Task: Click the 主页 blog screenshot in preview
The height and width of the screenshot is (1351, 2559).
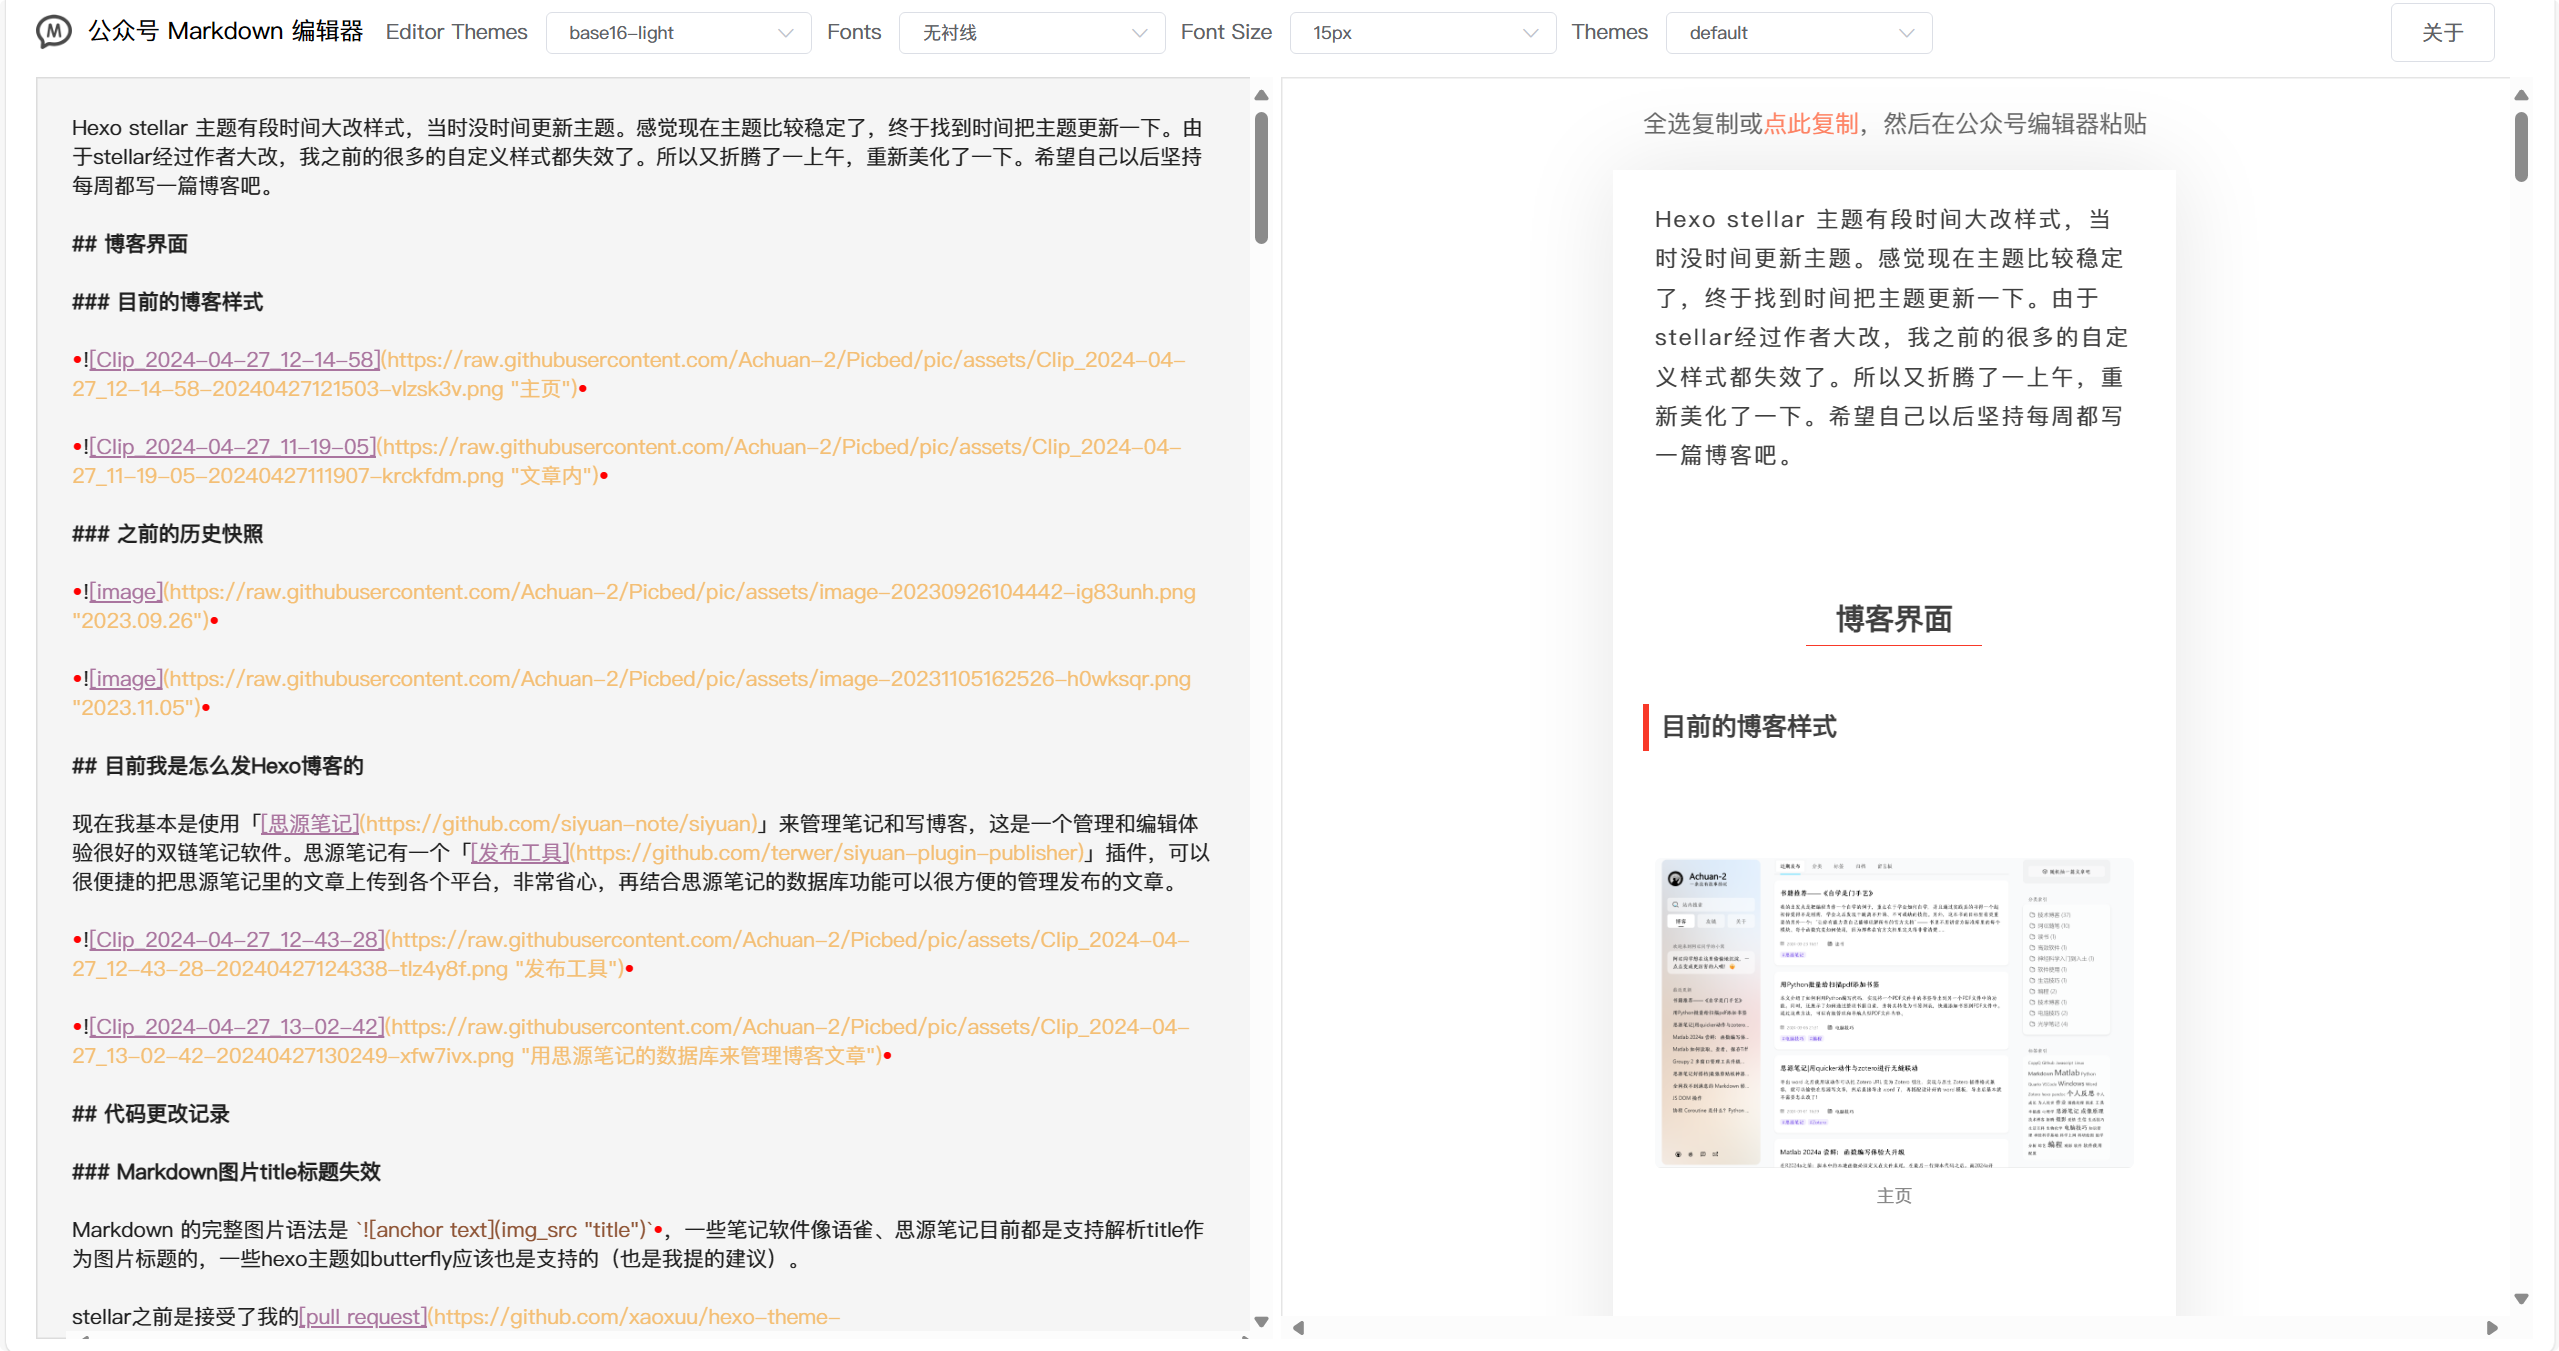Action: coord(1894,1012)
